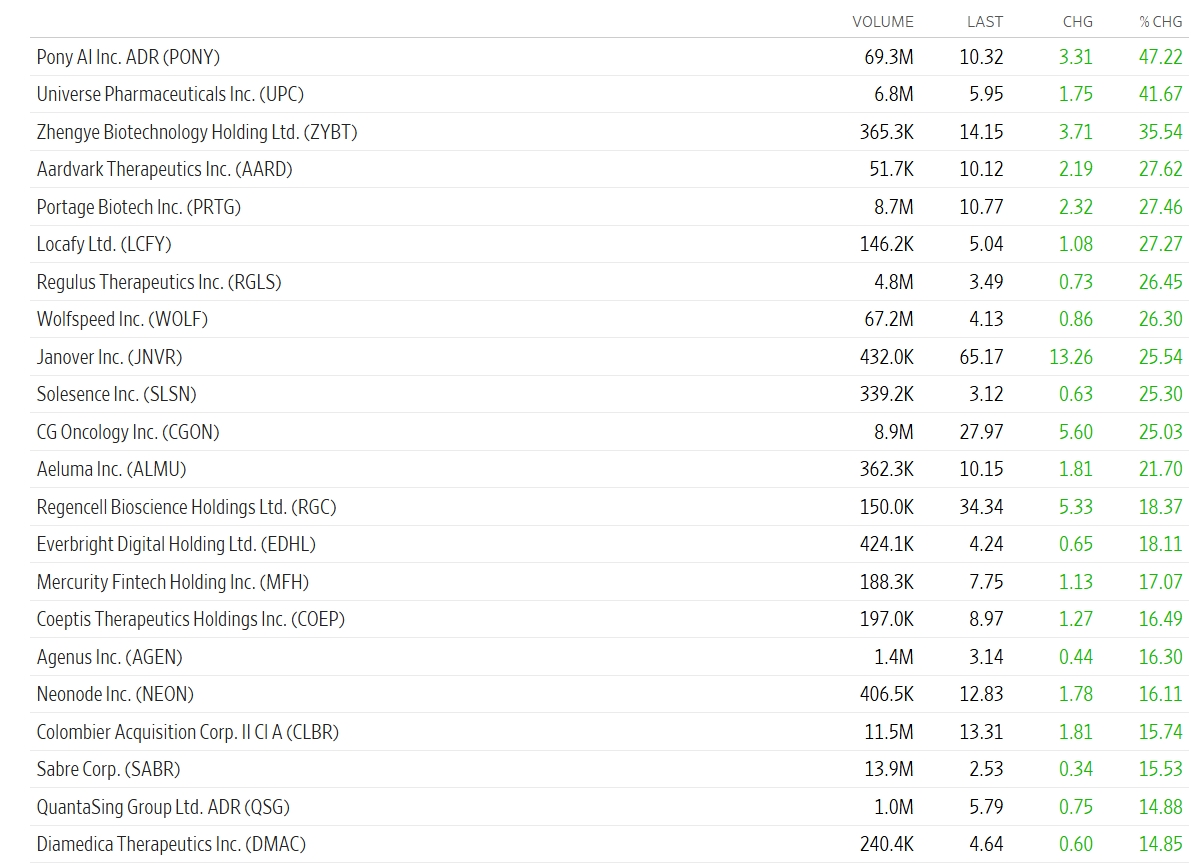Image resolution: width=1191 pixels, height=863 pixels.
Task: Select Regulus Therapeutics Inc. (RGLS)
Action: (x=159, y=282)
